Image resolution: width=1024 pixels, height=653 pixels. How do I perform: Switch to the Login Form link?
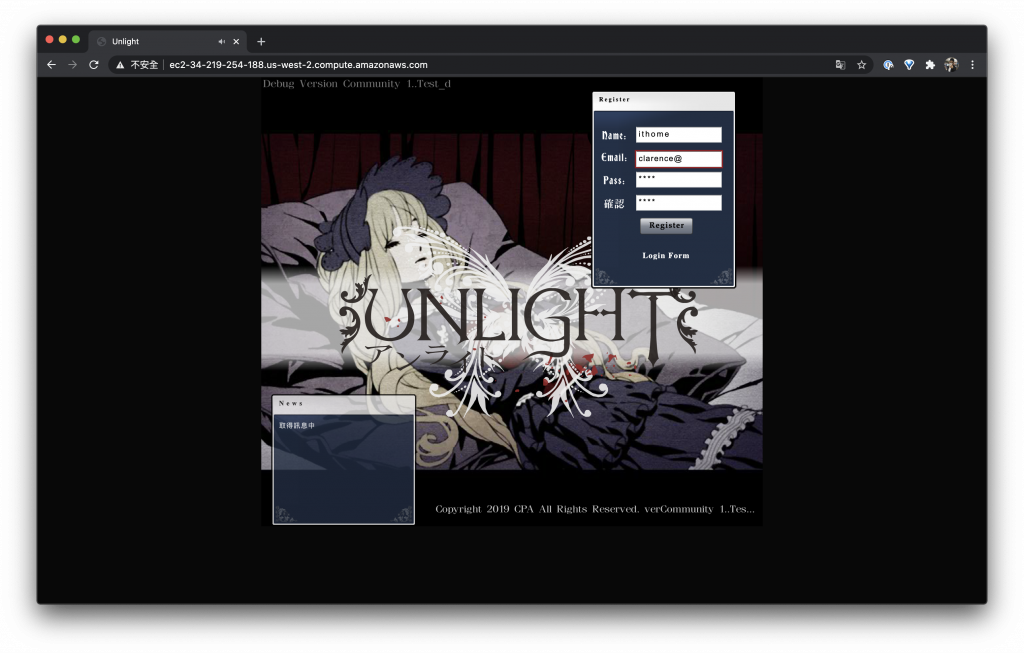click(665, 255)
